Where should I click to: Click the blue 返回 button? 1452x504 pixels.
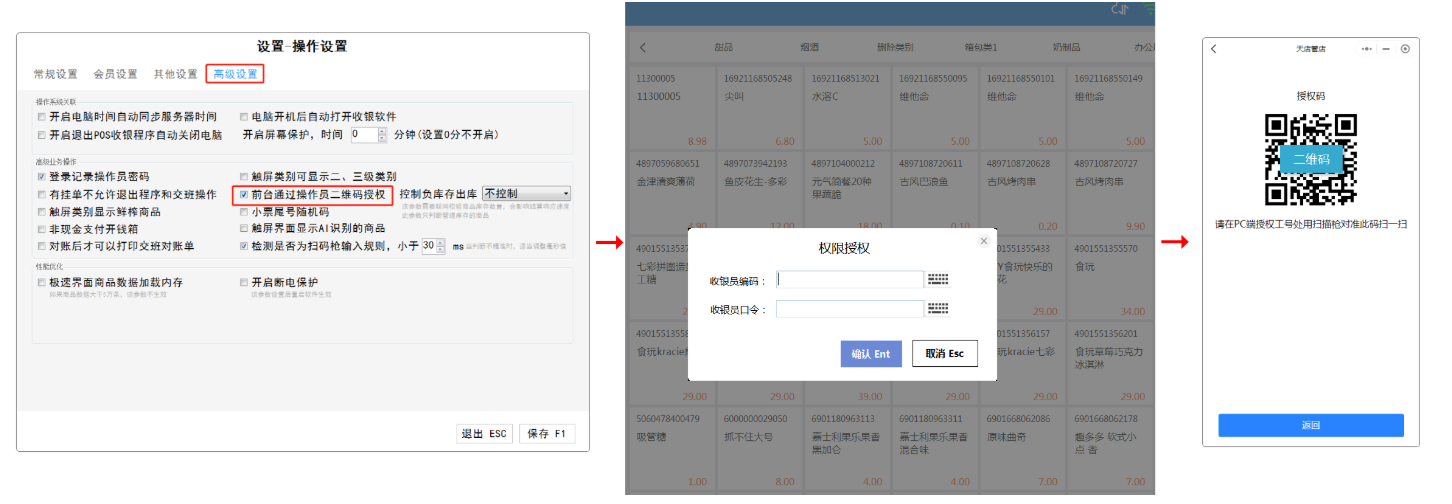[1311, 425]
